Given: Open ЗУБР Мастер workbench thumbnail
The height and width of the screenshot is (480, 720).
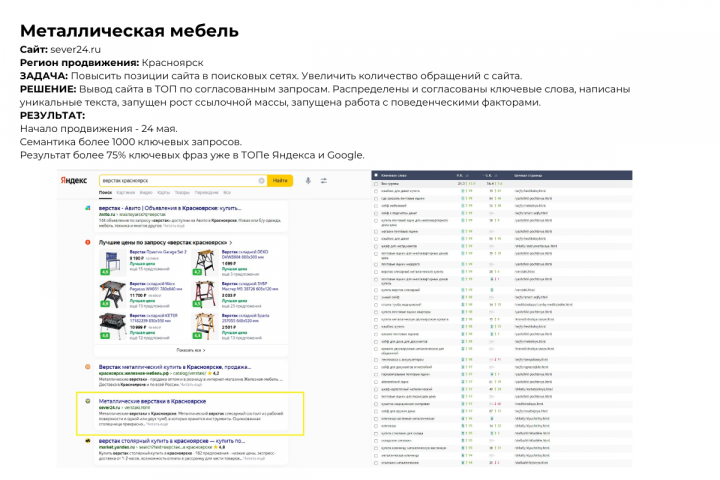Looking at the screenshot, I should [205, 294].
